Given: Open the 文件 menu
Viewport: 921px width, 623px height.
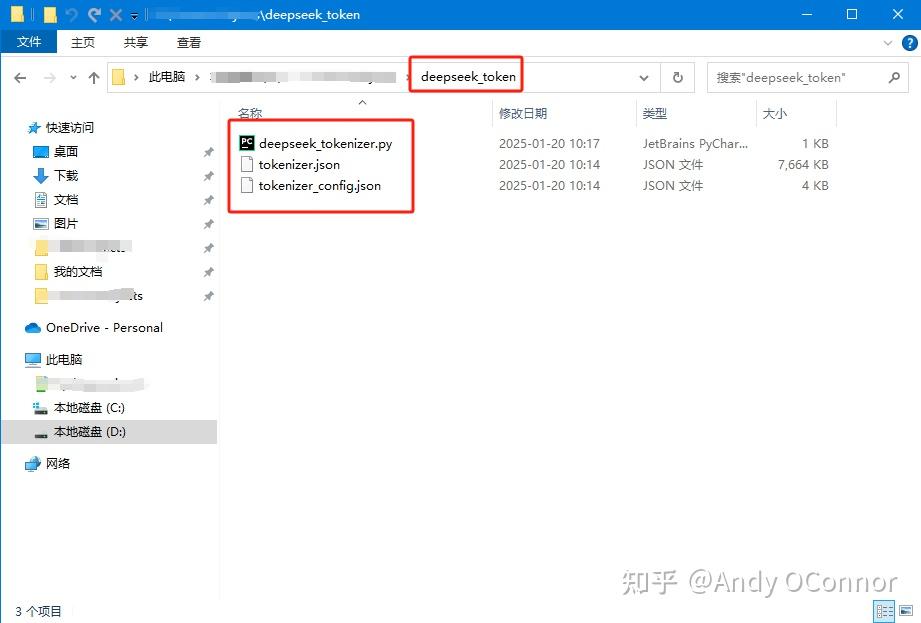Looking at the screenshot, I should 29,42.
